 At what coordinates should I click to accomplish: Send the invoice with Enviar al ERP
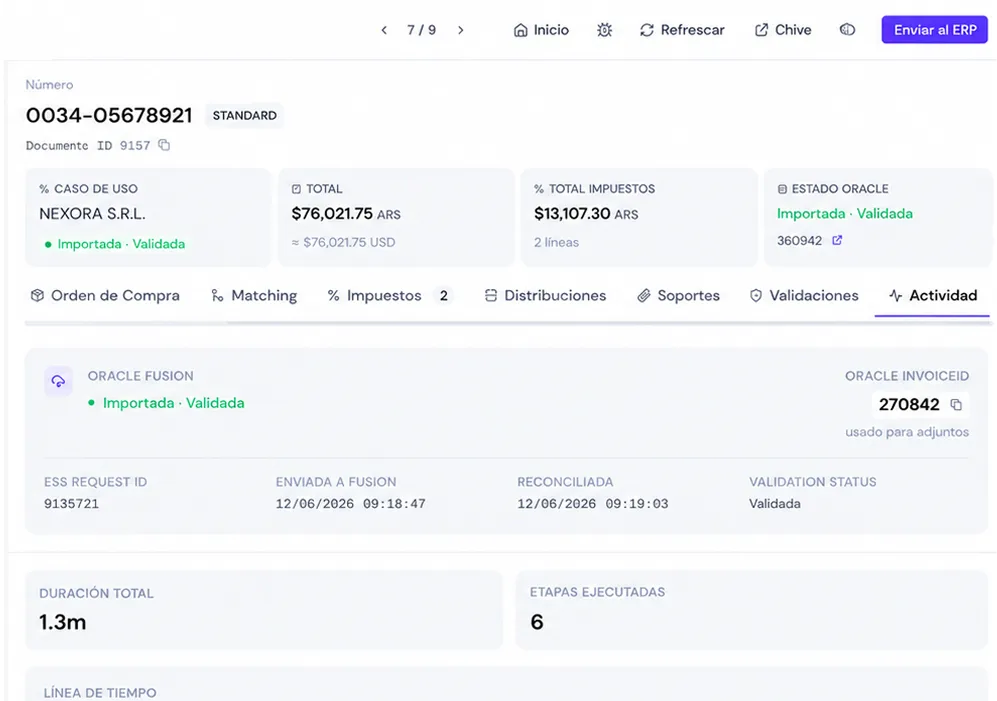[x=935, y=30]
